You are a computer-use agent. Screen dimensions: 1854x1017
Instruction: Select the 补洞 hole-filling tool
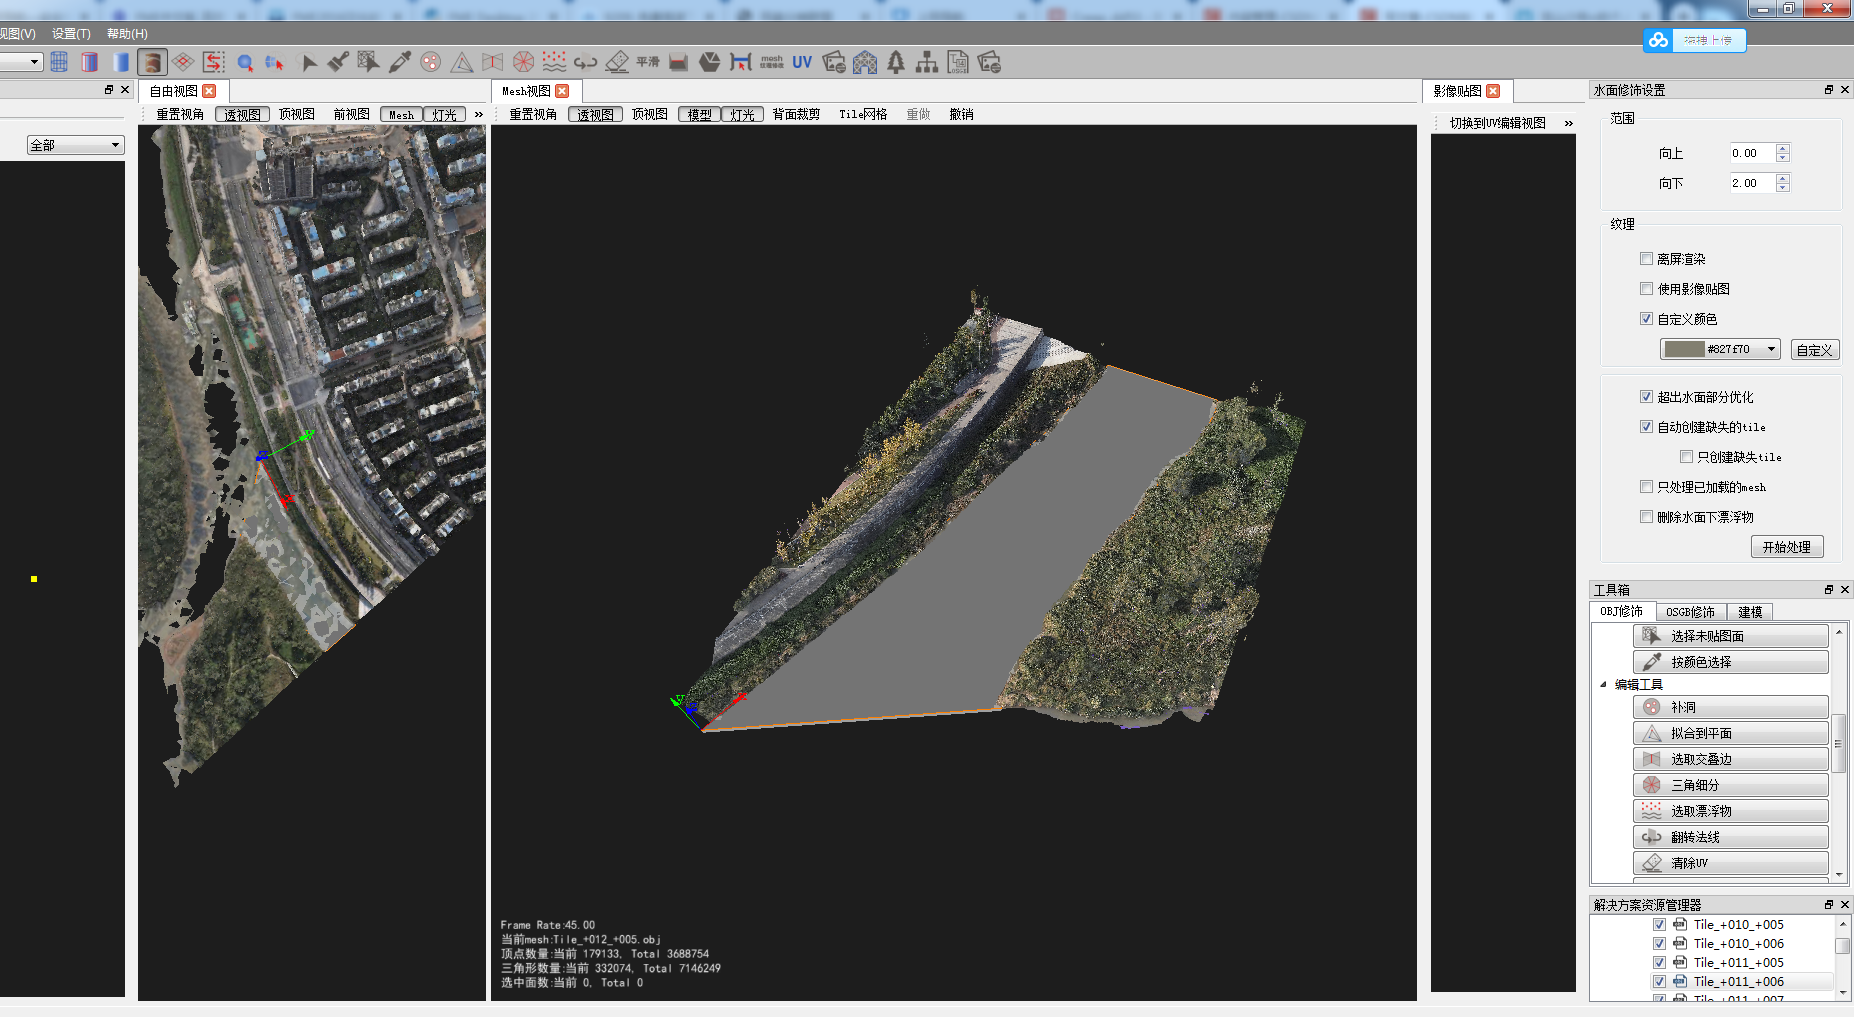point(1731,706)
